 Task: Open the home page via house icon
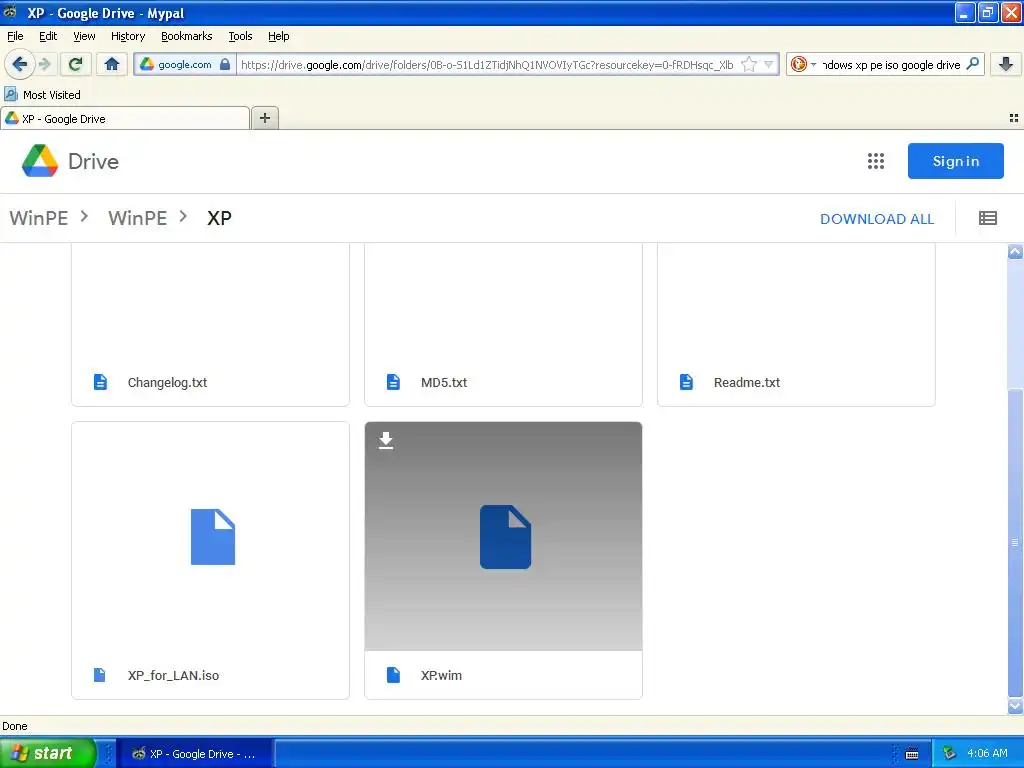coord(112,64)
